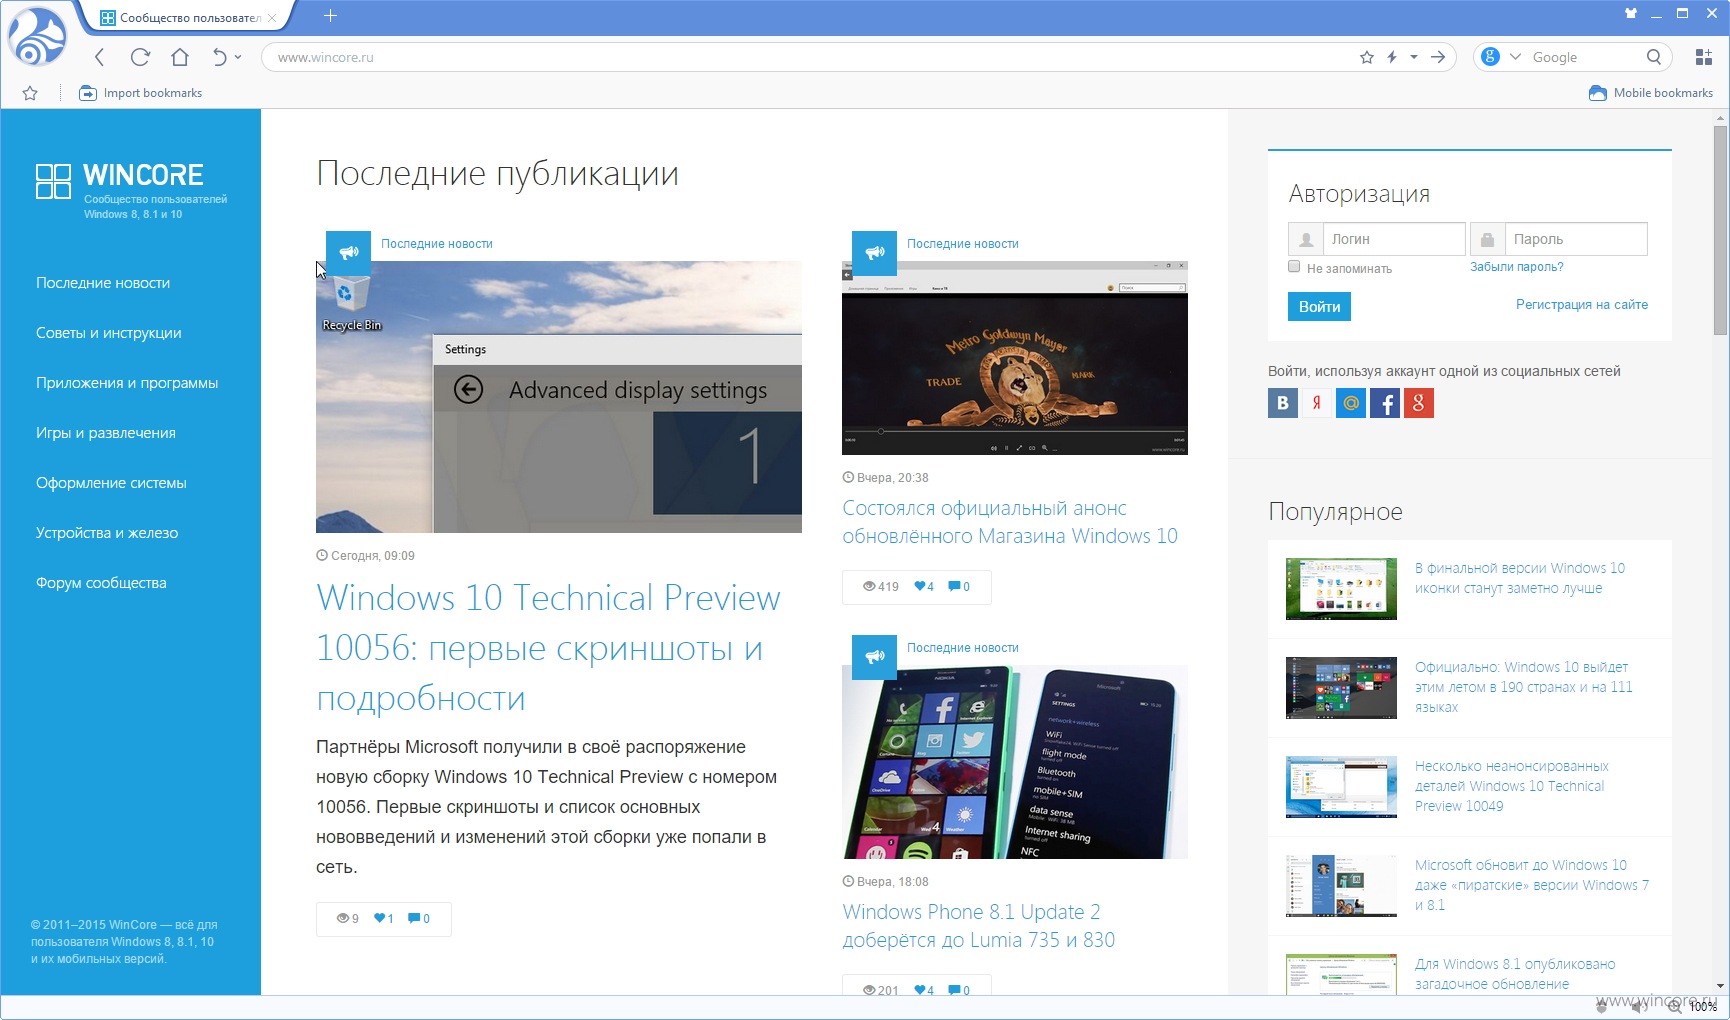This screenshot has height=1020, width=1730.
Task: Open Последние новости in sidebar menu
Action: 103,283
